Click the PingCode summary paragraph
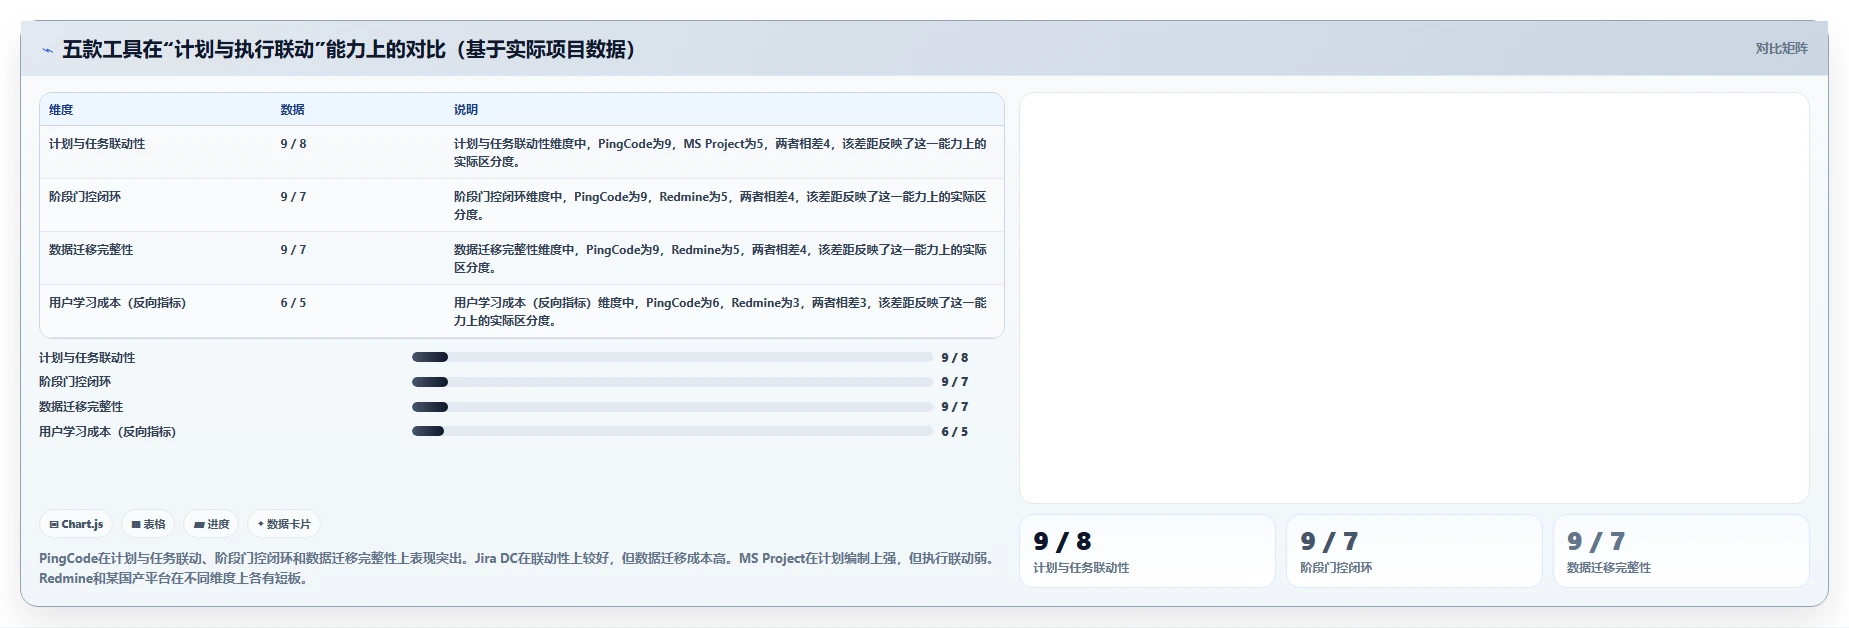 (x=517, y=568)
